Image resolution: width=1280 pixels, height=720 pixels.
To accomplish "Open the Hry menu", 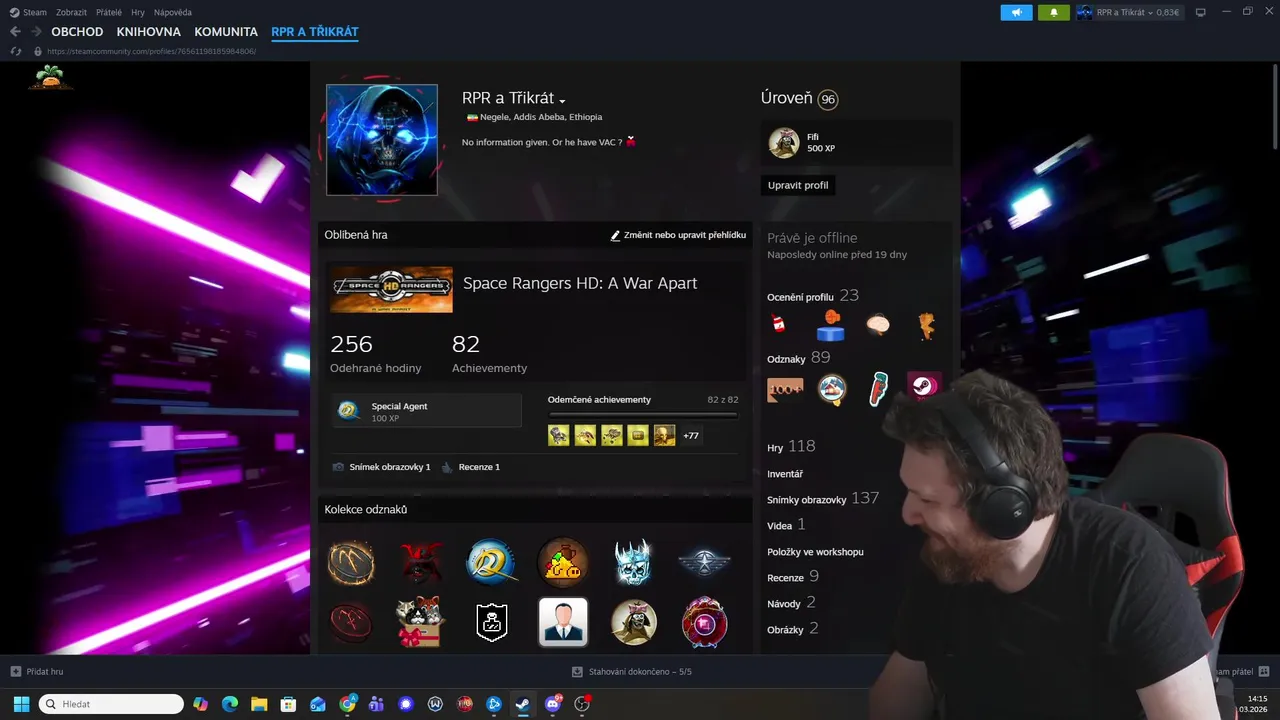I will [138, 12].
